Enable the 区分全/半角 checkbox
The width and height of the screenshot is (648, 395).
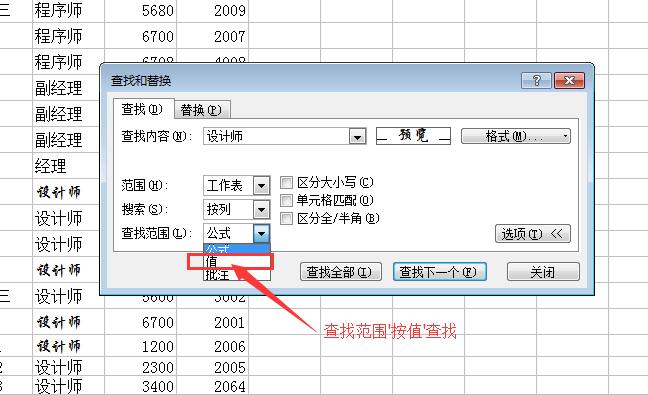point(286,218)
